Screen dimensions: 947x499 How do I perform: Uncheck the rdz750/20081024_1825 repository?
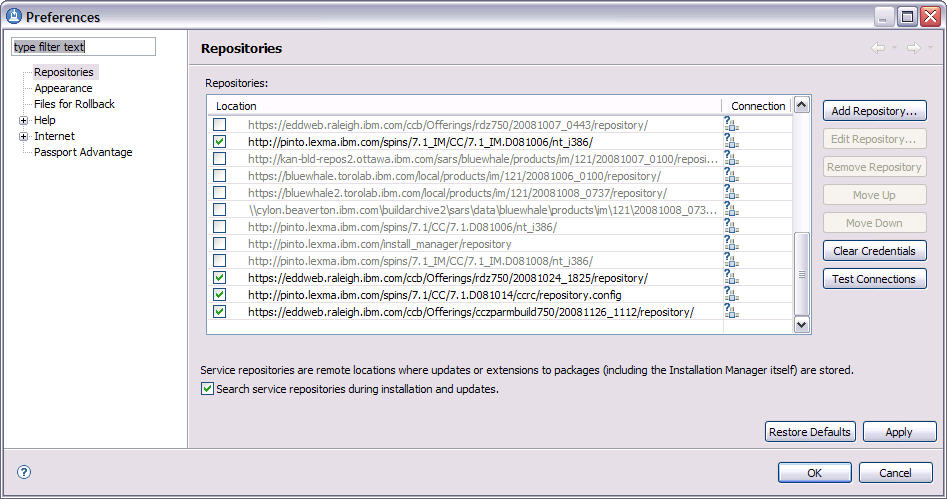[x=220, y=277]
